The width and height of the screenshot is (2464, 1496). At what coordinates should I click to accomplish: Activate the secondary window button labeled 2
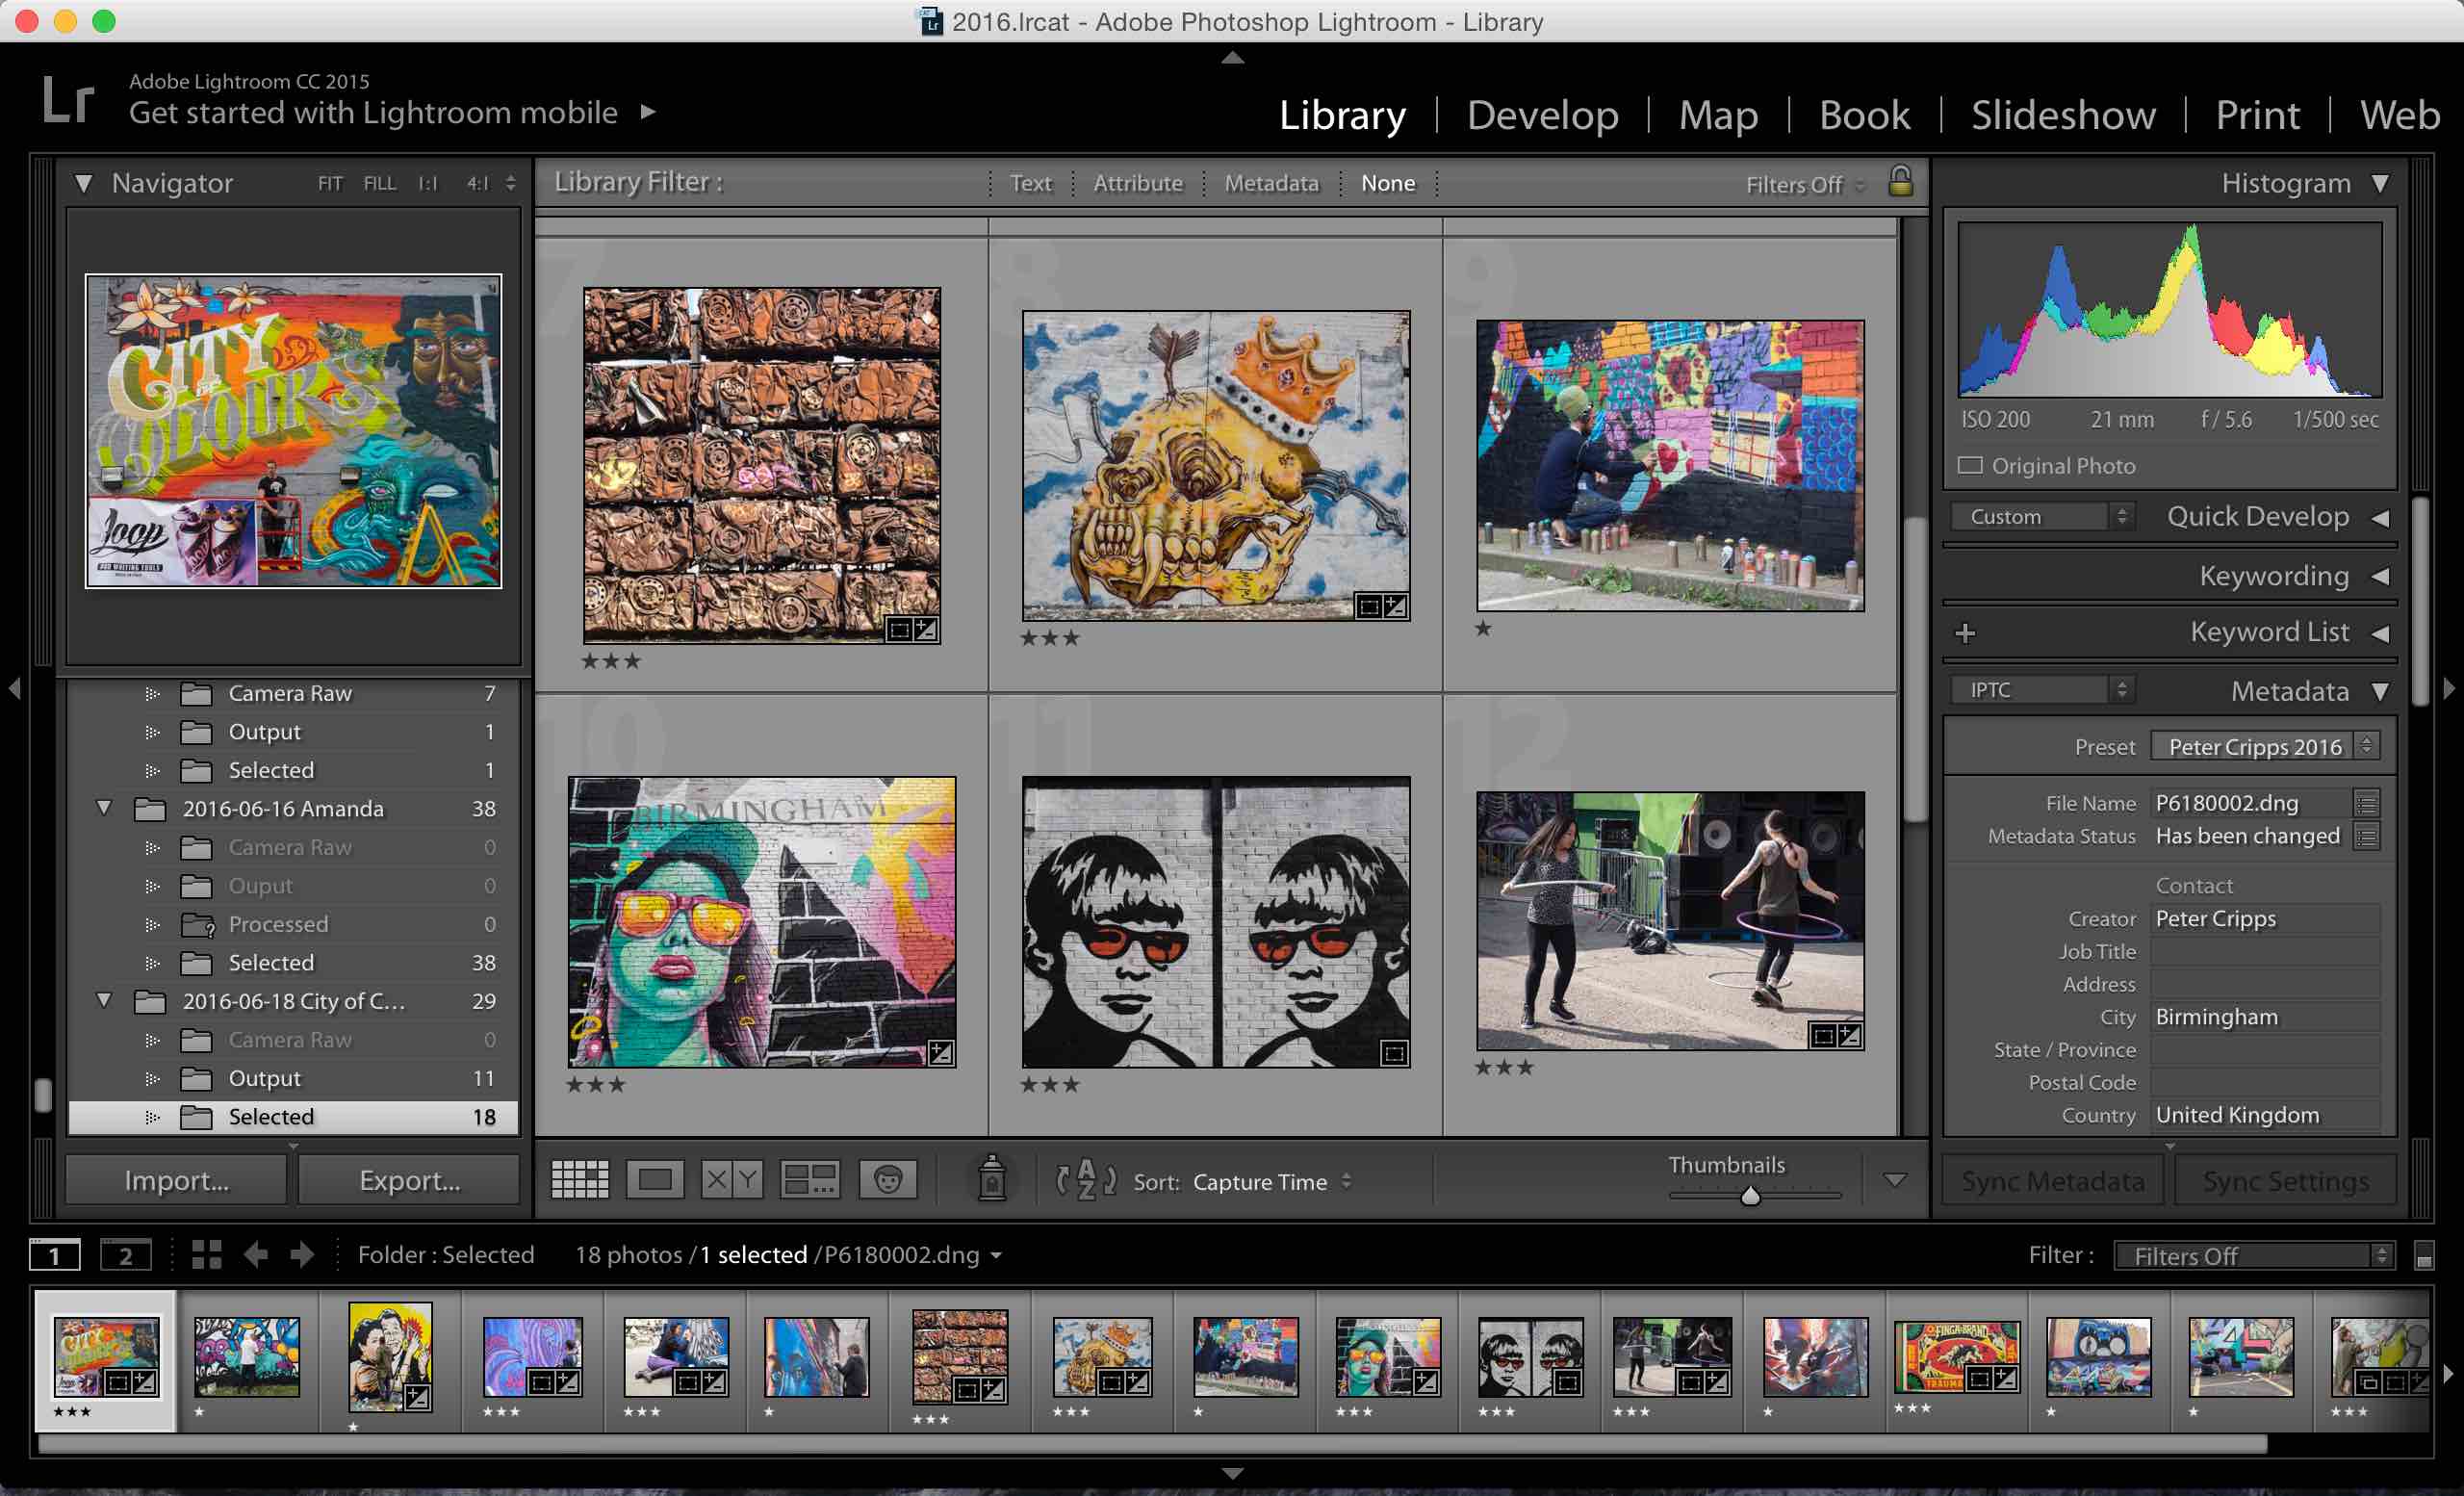(x=126, y=1254)
